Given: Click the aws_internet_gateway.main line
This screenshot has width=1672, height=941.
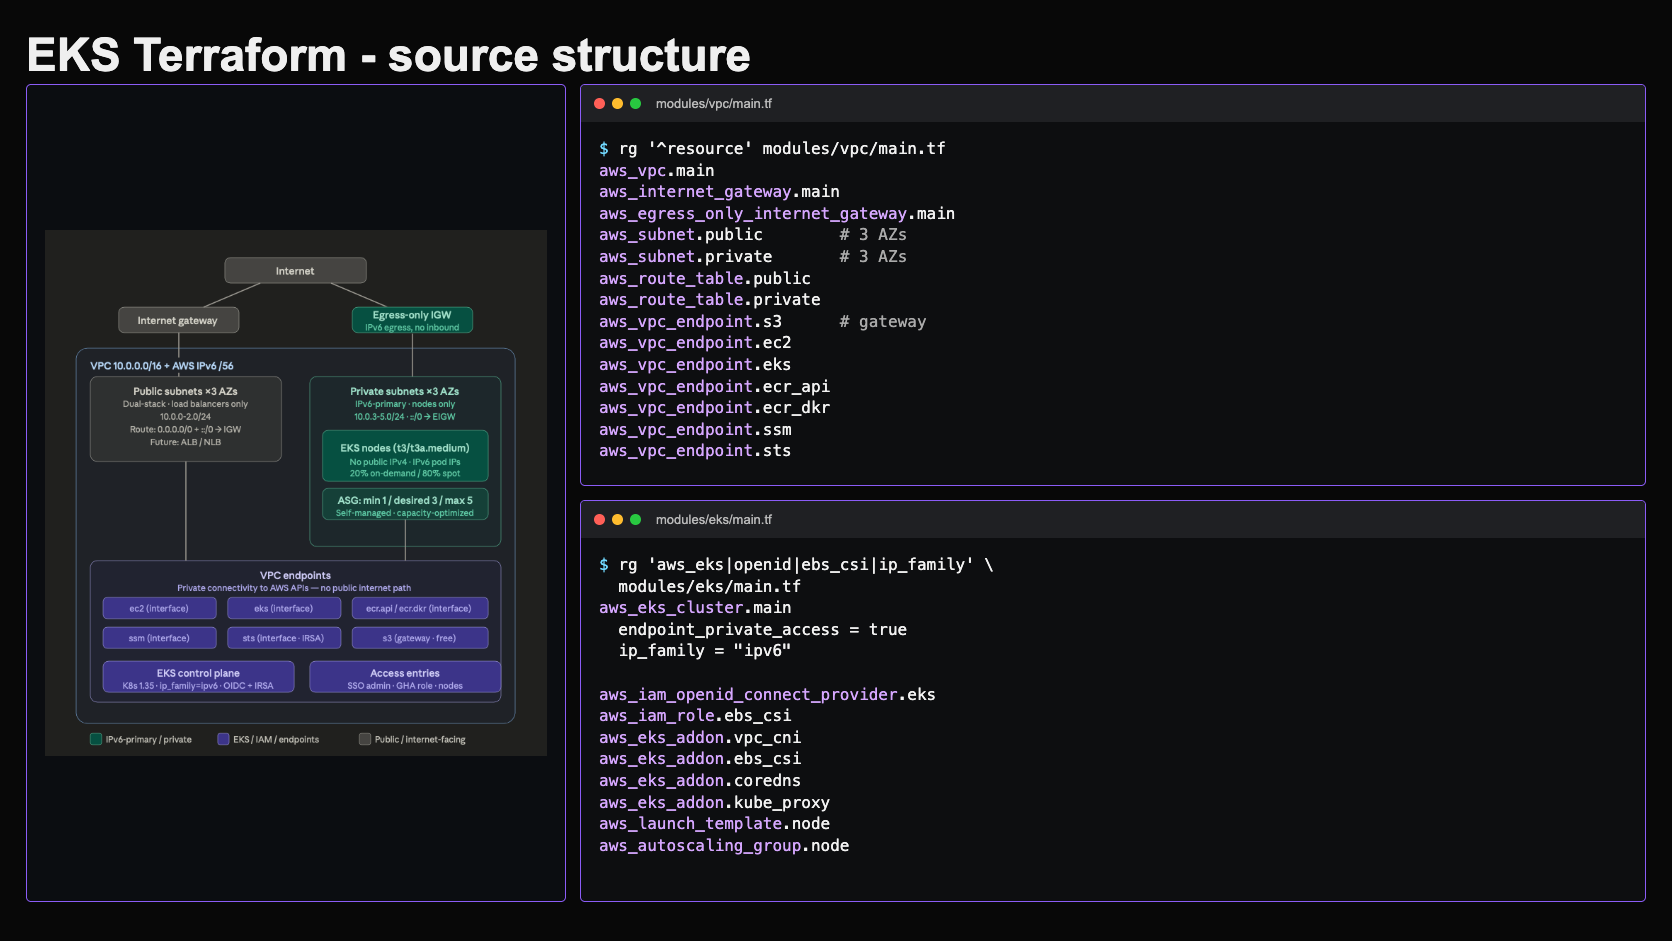Looking at the screenshot, I should [719, 191].
